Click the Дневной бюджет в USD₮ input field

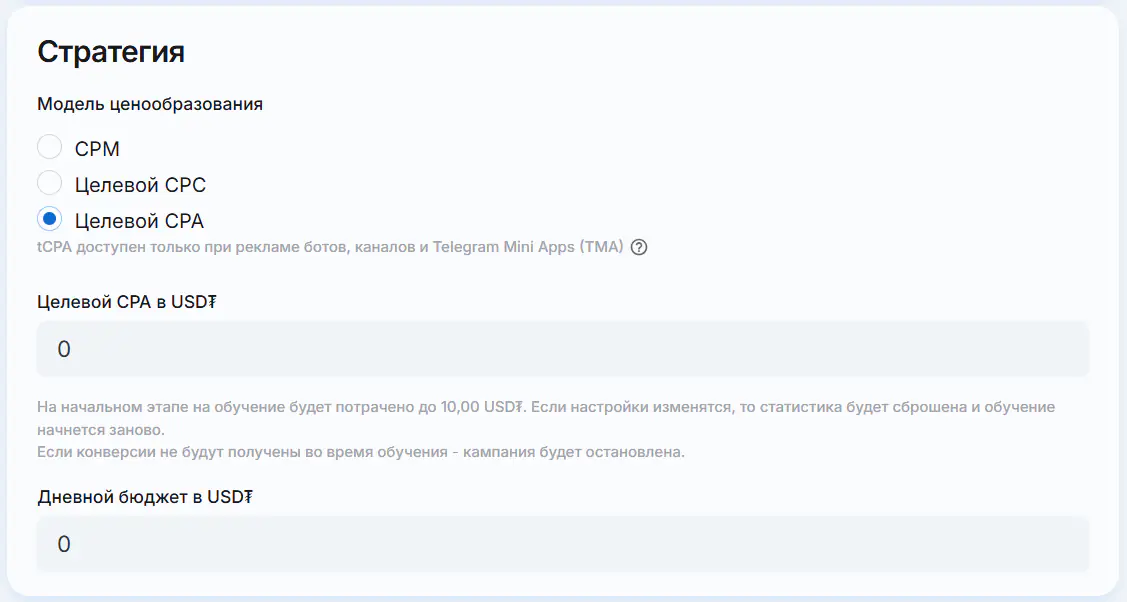pos(563,544)
